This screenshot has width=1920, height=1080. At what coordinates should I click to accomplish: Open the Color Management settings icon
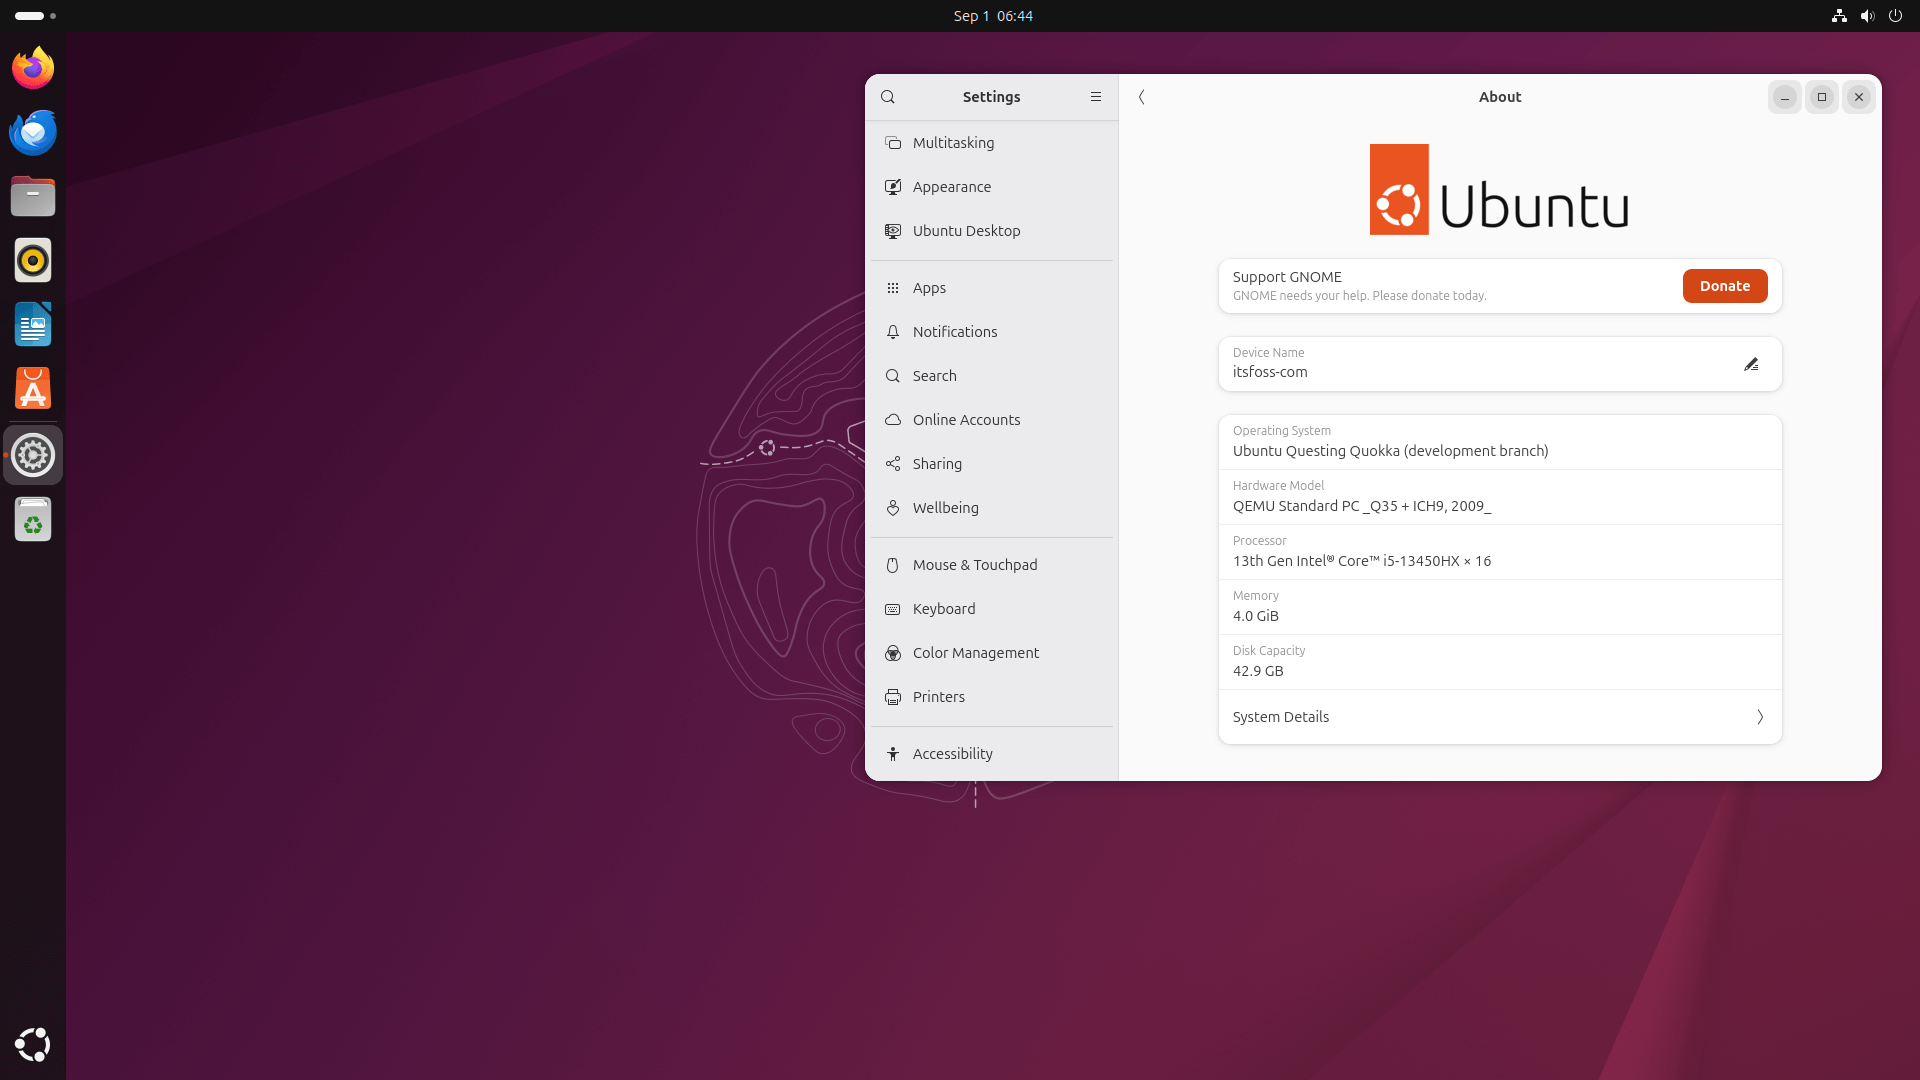click(x=893, y=653)
